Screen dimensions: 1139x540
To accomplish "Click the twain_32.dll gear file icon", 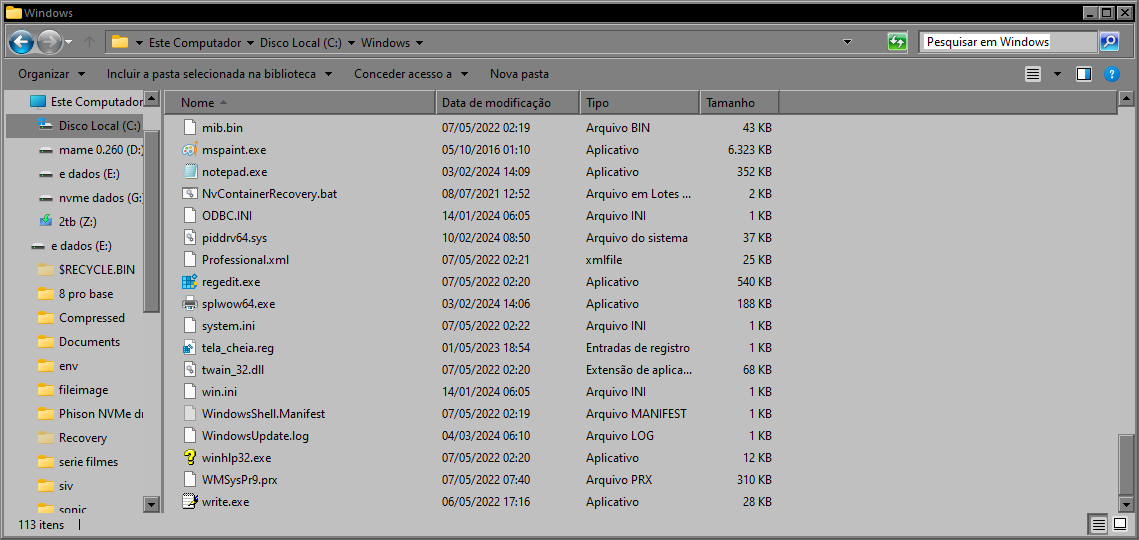I will pyautogui.click(x=190, y=370).
